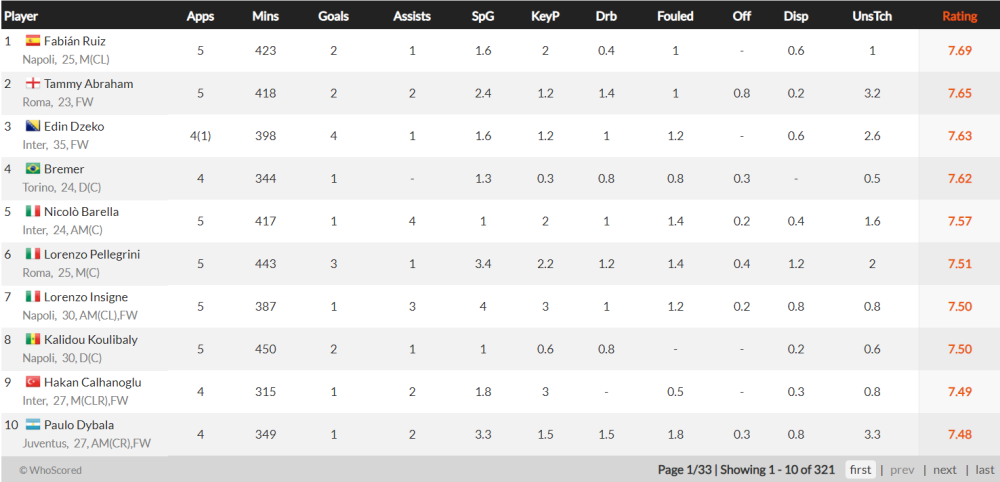Click Senegal flag beside Kalidou Koulibaly
The width and height of the screenshot is (1000, 482).
pos(33,339)
